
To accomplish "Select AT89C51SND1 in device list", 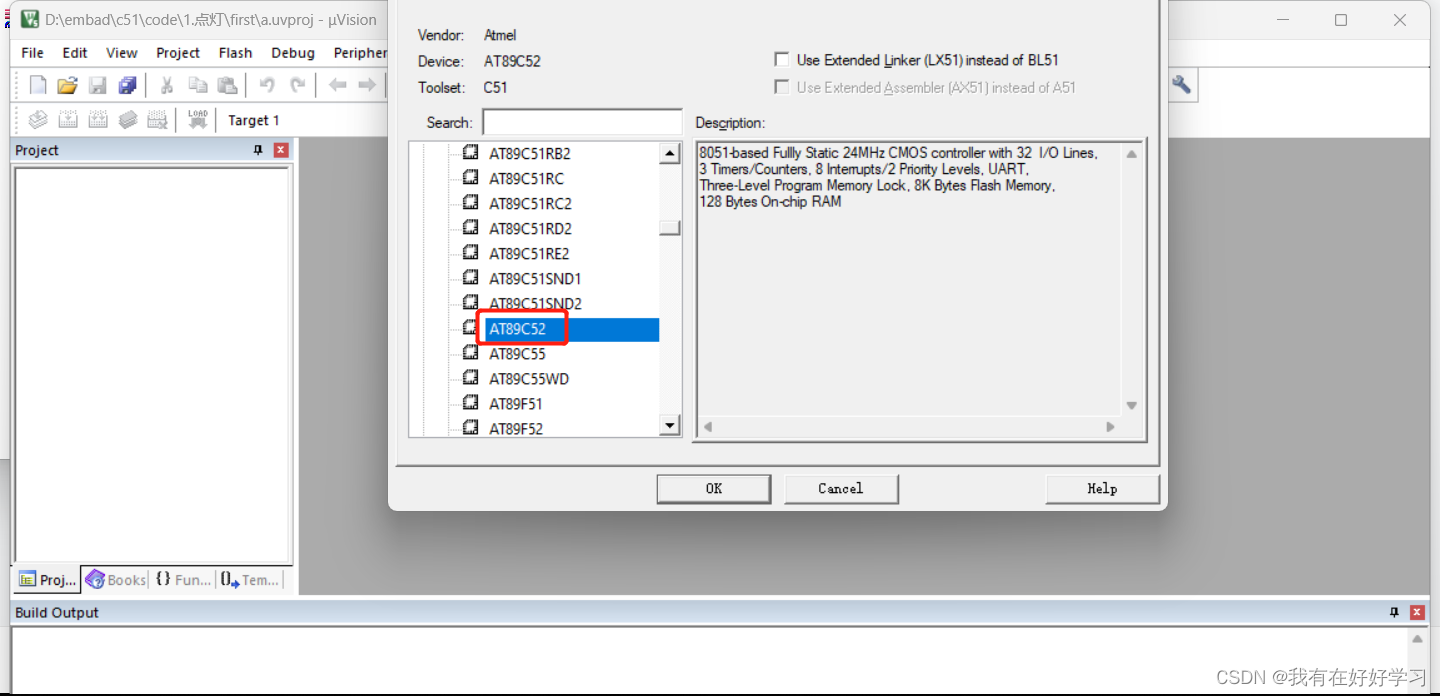I will pos(535,278).
